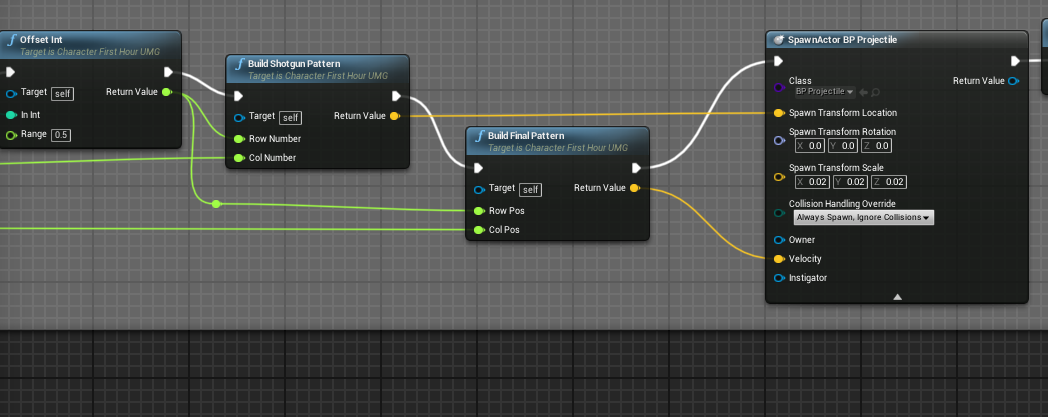Click the Class dropdown showing BP Projectile
Screen dimensions: 1048x417
pyautogui.click(x=824, y=92)
